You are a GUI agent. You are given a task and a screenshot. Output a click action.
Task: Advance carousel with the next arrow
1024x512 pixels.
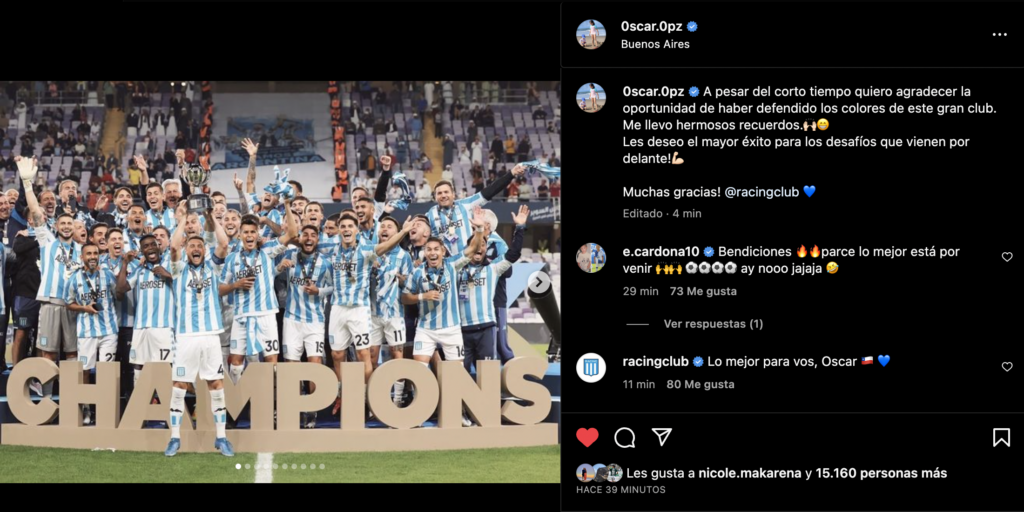(539, 282)
